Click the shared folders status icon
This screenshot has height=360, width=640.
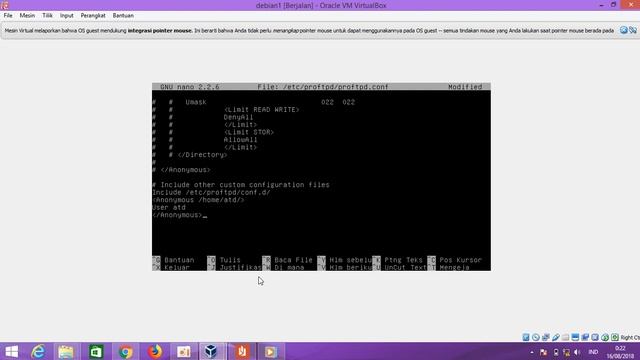pyautogui.click(x=565, y=337)
